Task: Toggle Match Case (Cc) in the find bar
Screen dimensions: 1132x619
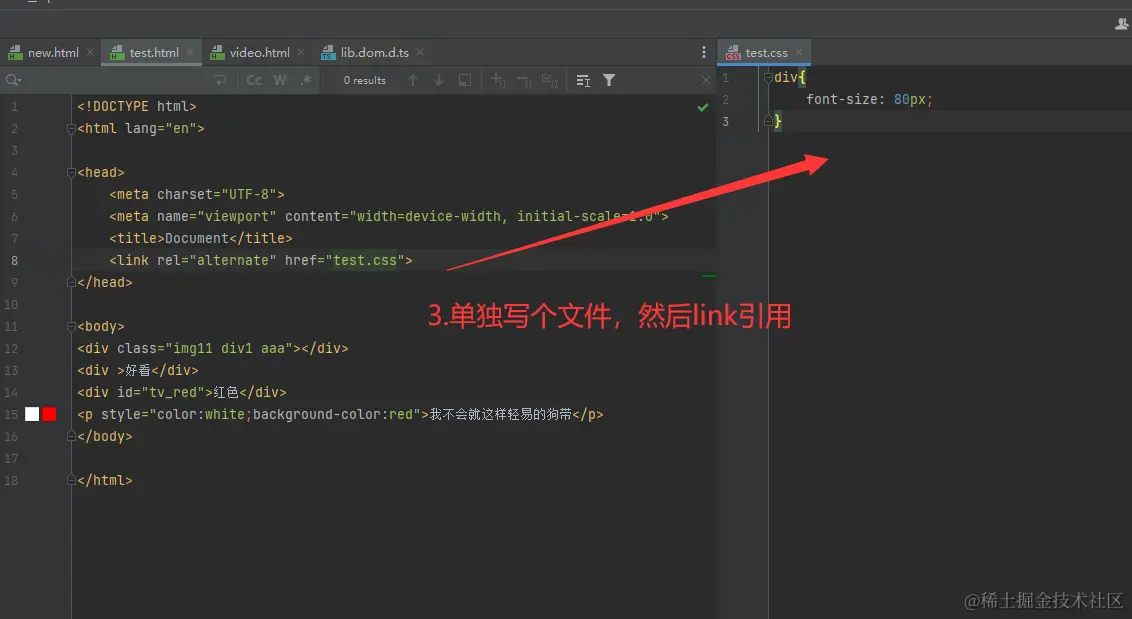Action: (x=254, y=80)
